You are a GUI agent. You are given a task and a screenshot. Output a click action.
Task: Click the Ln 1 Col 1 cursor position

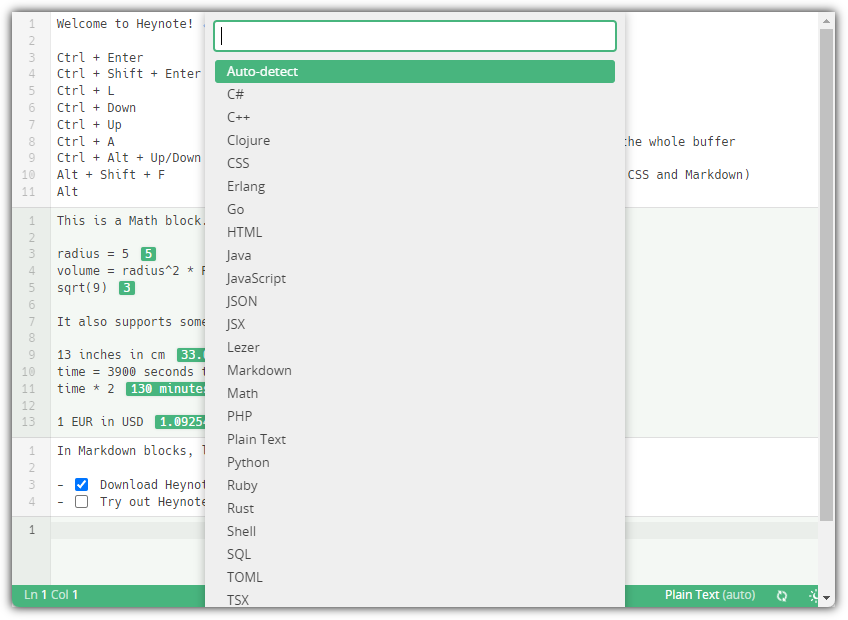[51, 595]
